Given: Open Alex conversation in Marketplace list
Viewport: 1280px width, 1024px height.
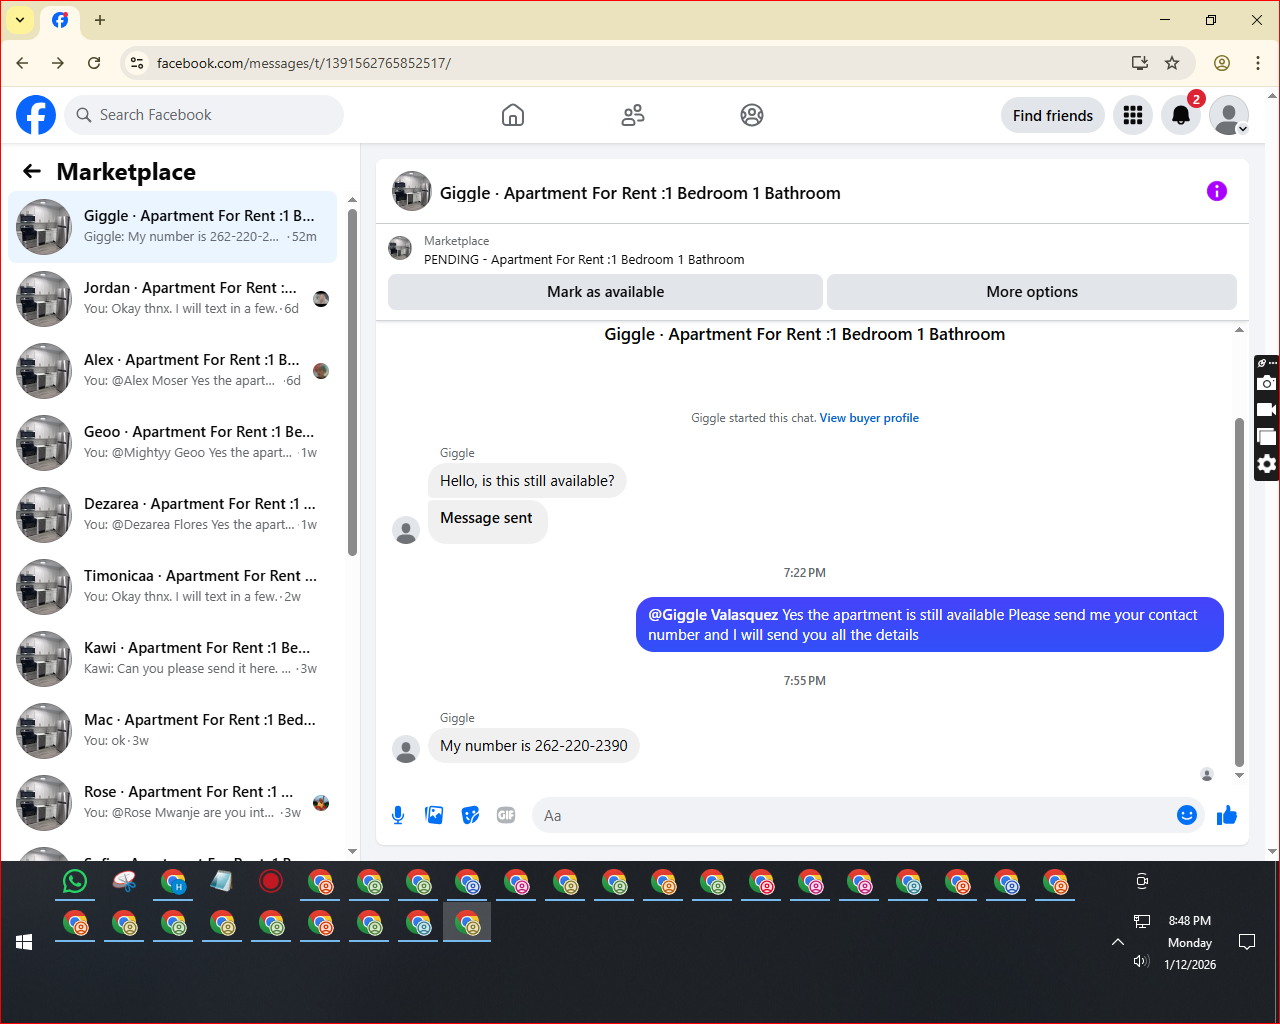Looking at the screenshot, I should pos(173,371).
